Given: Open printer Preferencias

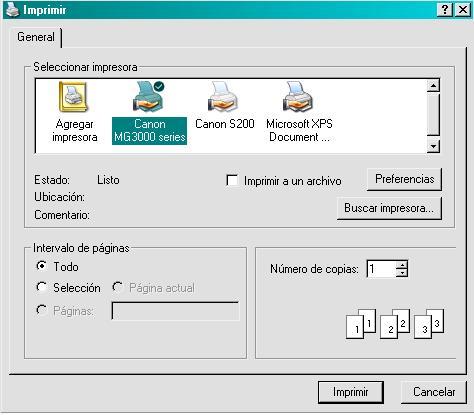Looking at the screenshot, I should 404,179.
